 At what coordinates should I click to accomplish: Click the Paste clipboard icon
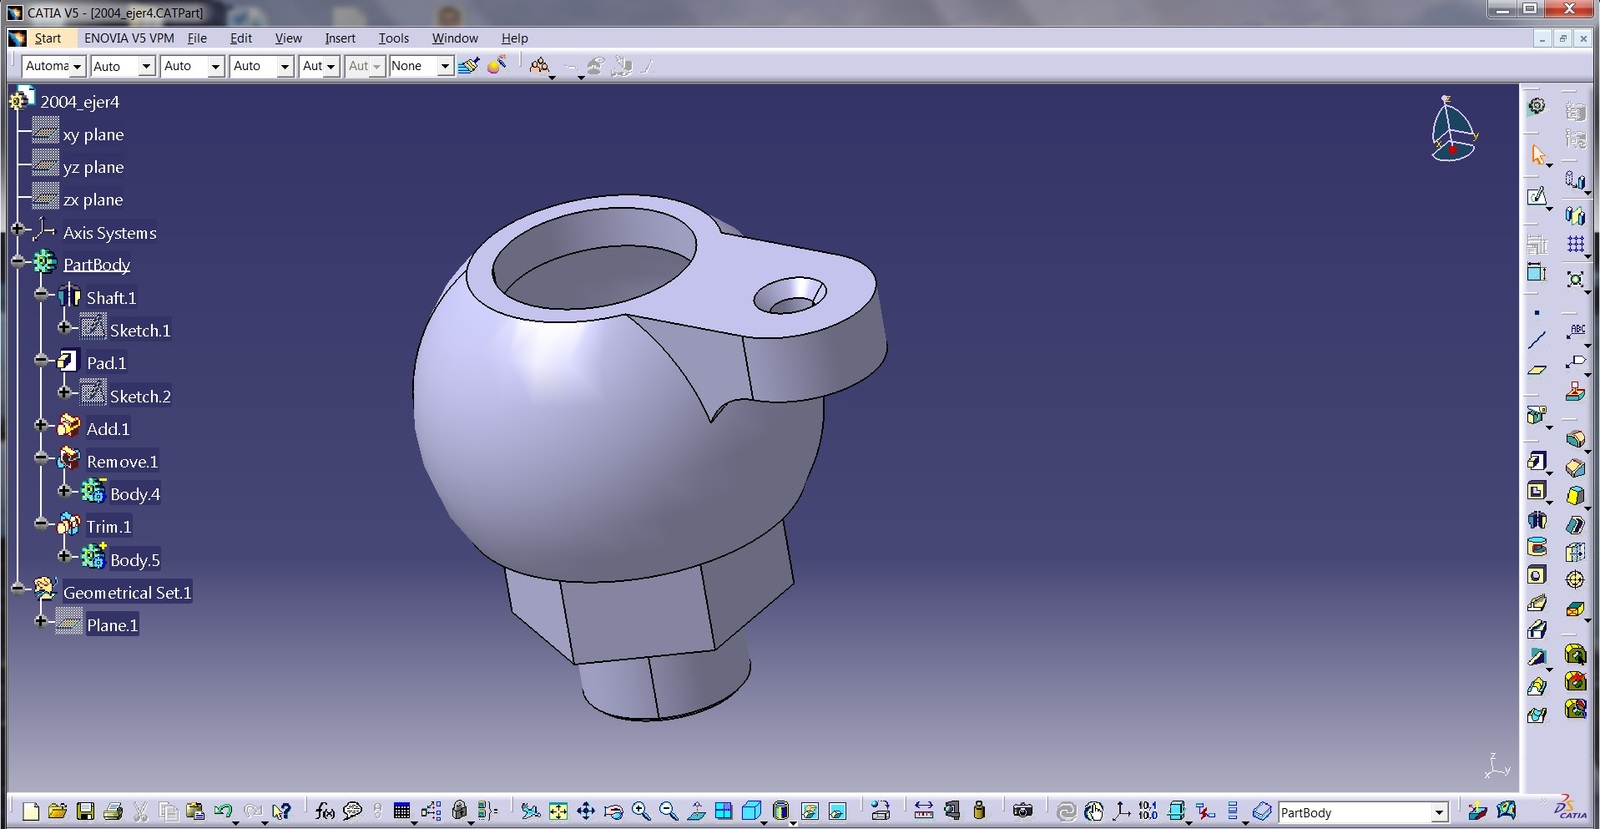tap(195, 811)
